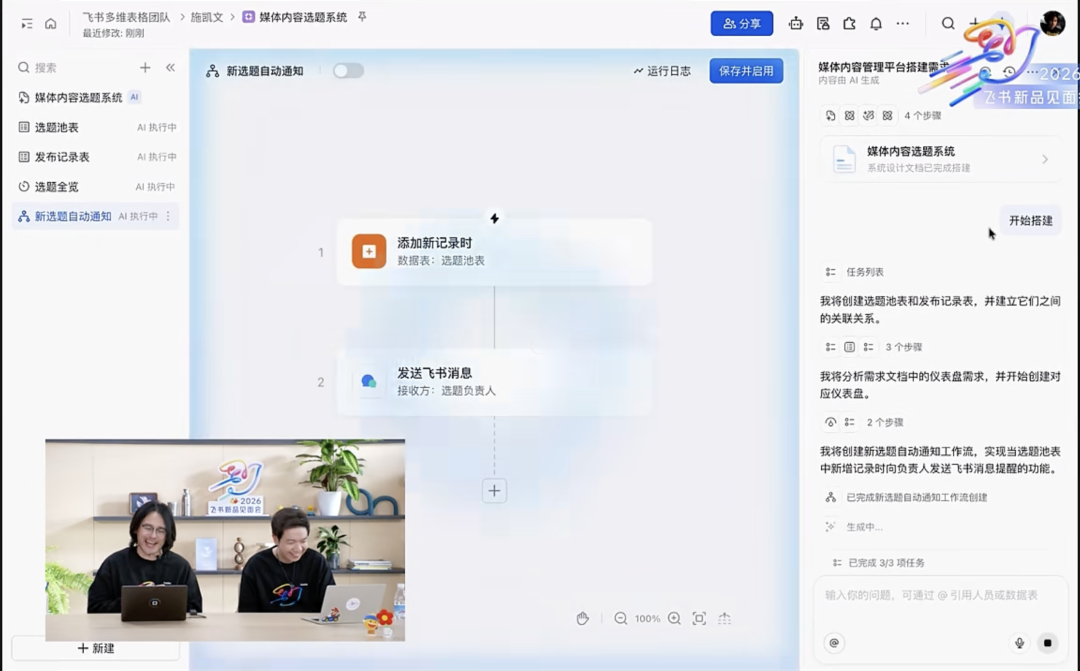
Task: Click the microphone icon in chat input
Action: click(x=1020, y=643)
